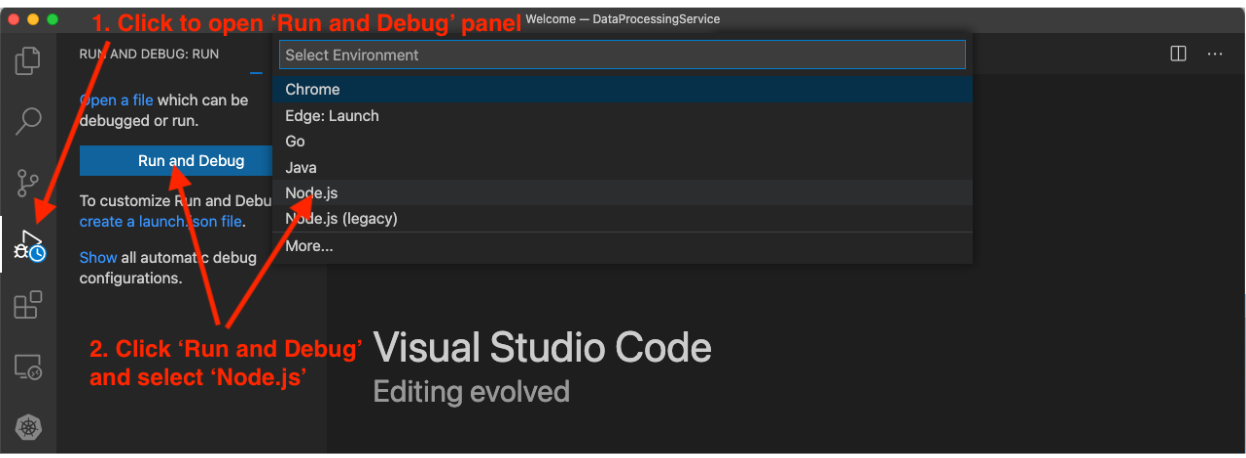
Task: Select the Node.js environment option
Action: 622,193
